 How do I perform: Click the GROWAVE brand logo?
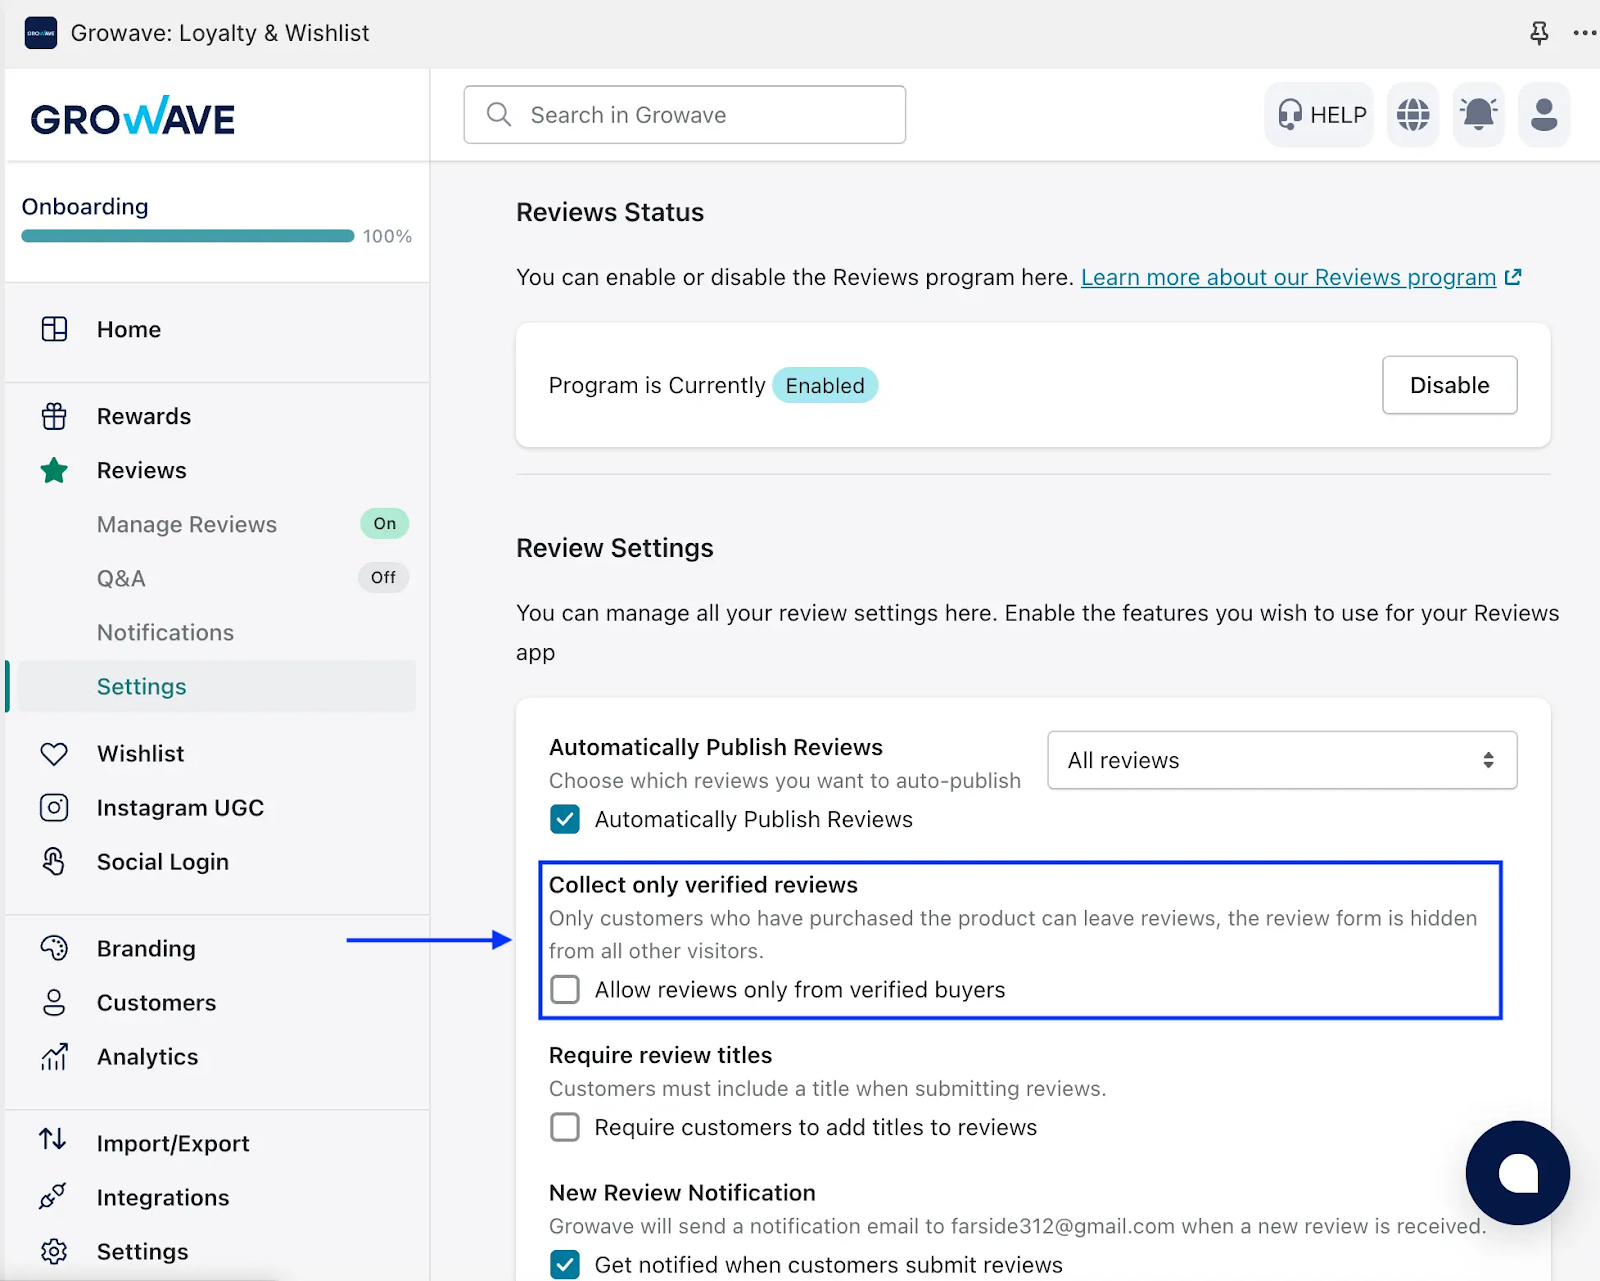(x=133, y=117)
